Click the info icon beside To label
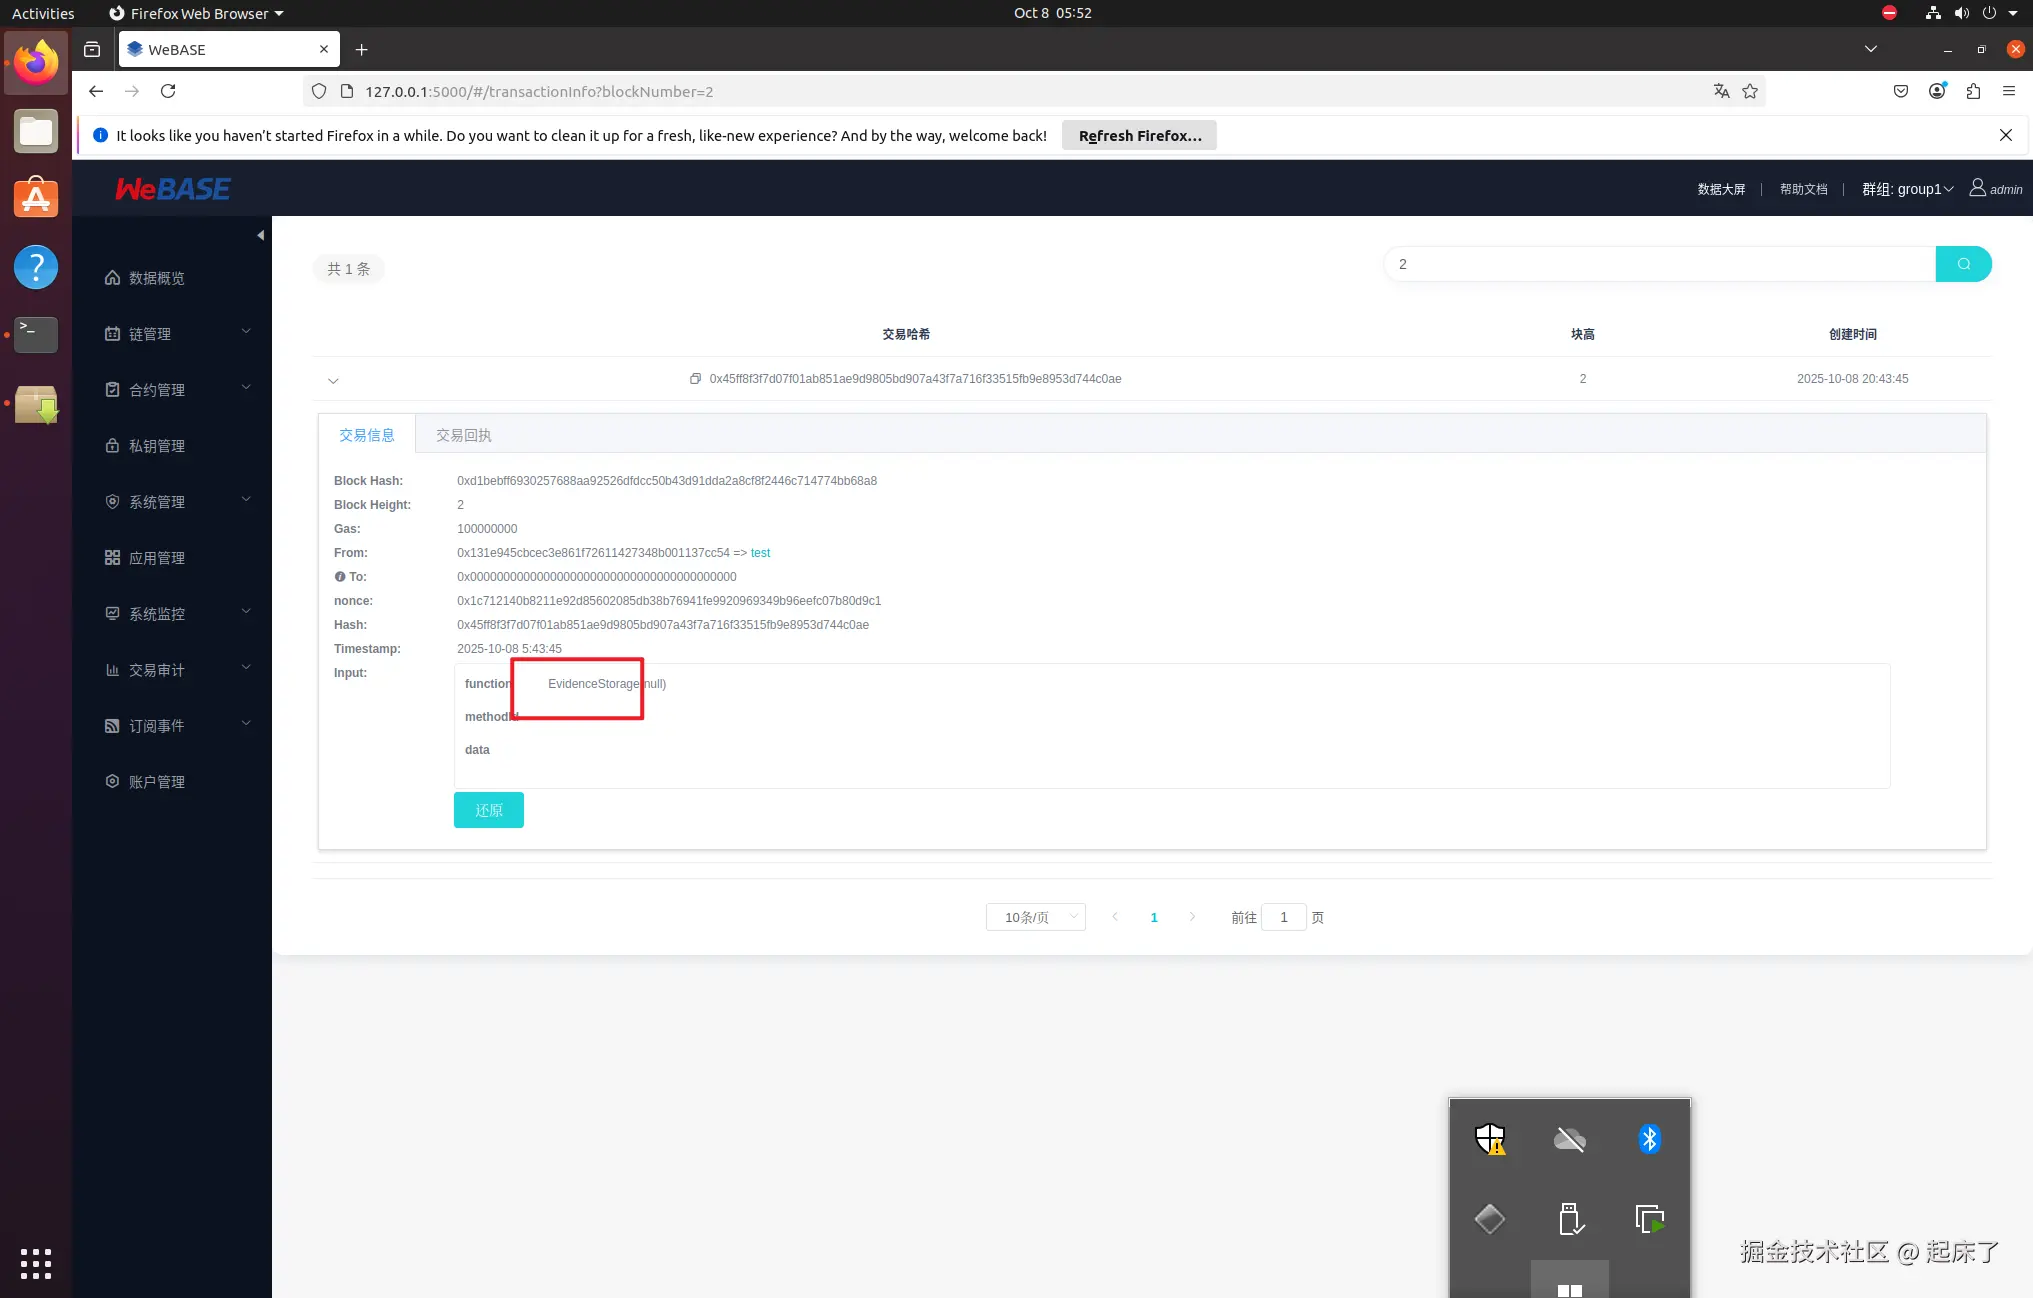2033x1298 pixels. [x=340, y=577]
